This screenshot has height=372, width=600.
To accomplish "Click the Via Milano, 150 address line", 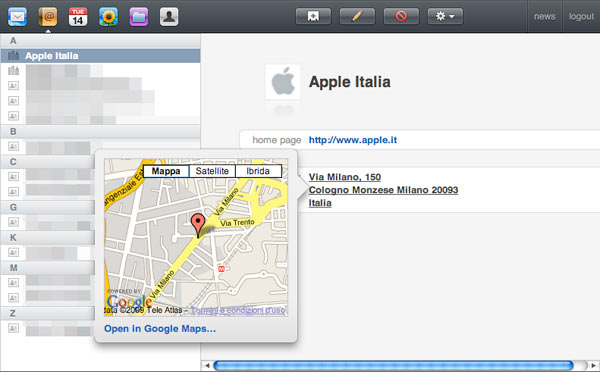I will point(344,177).
